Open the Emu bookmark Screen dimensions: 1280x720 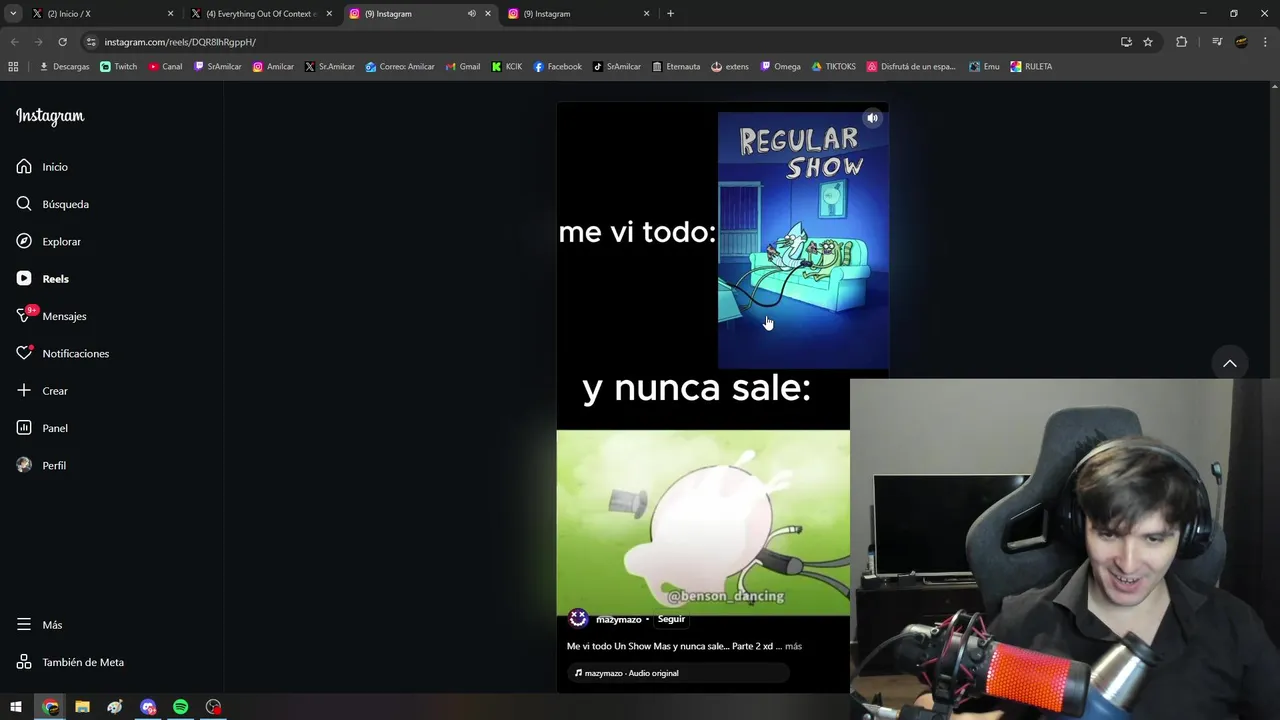click(984, 67)
